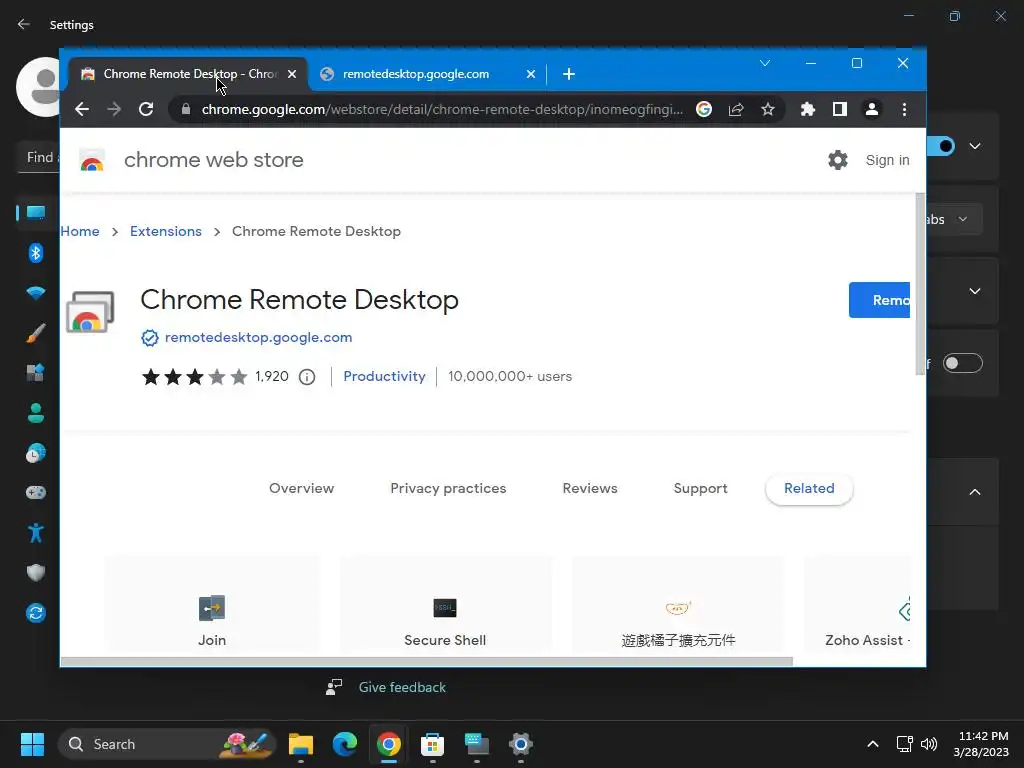This screenshot has width=1024, height=768.
Task: Toggle the blue on switch in Settings
Action: [940, 146]
